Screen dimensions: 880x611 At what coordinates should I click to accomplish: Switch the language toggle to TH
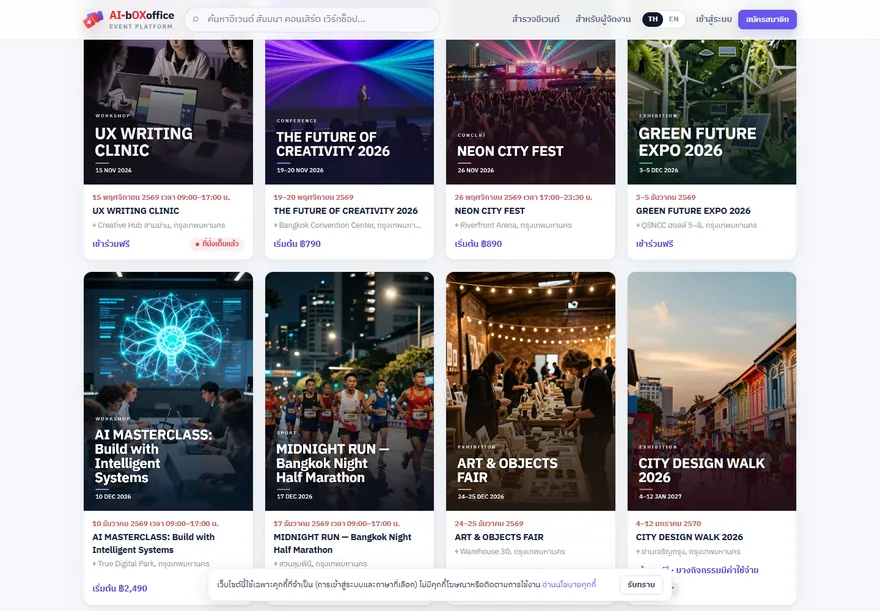pos(653,19)
